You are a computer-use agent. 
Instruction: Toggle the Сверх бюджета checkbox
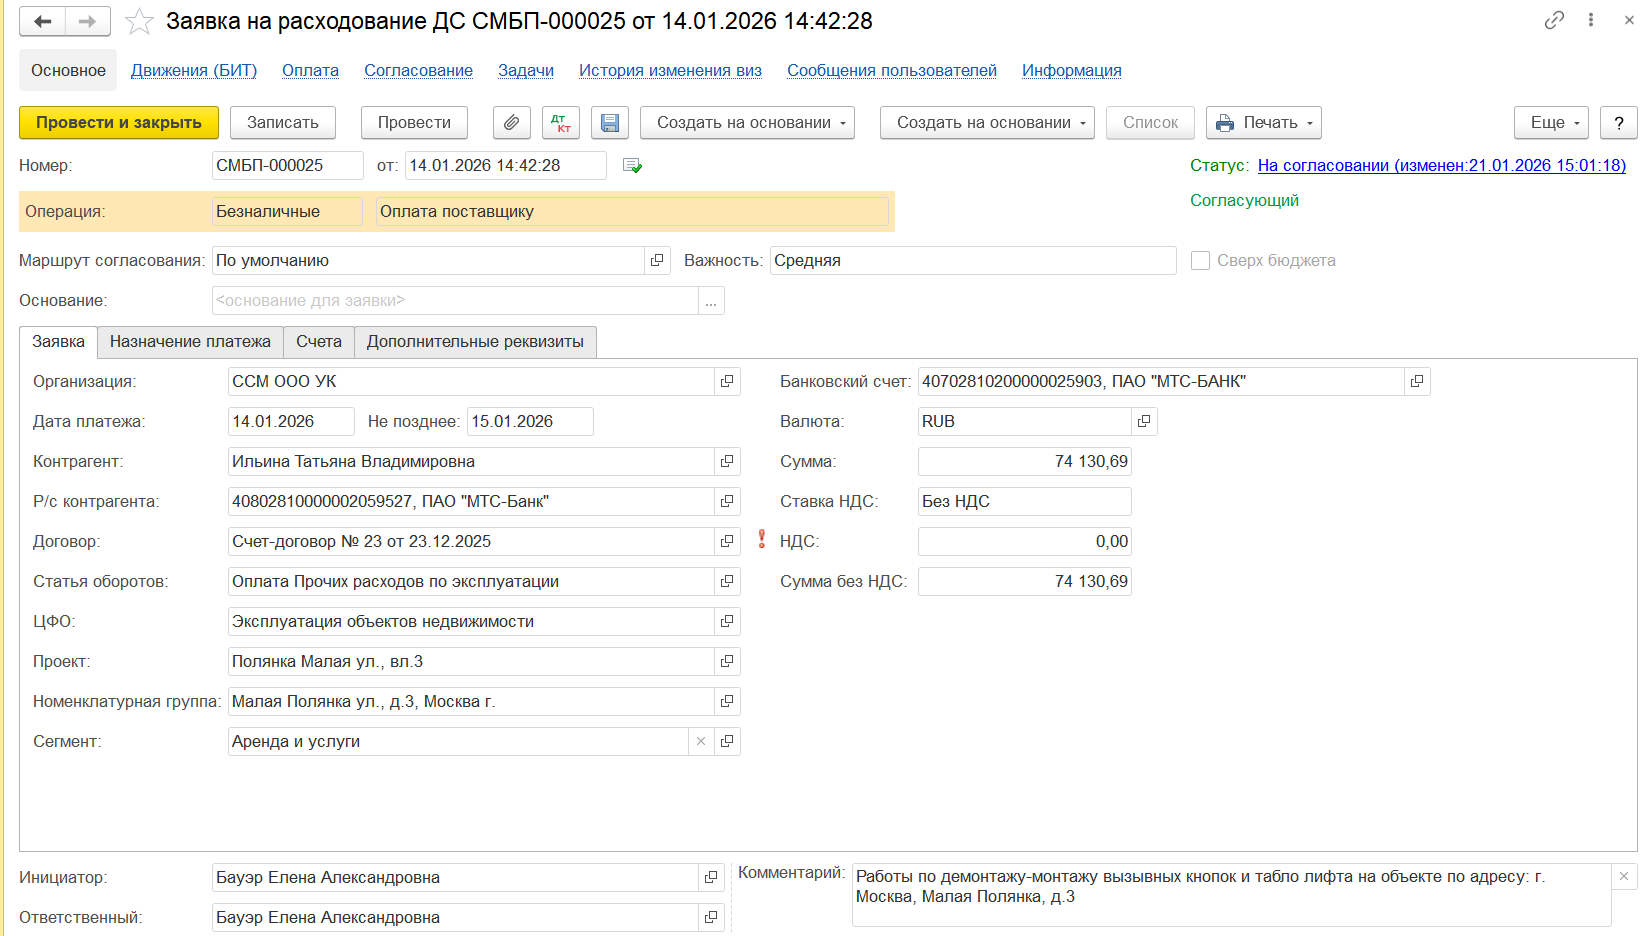(1200, 261)
